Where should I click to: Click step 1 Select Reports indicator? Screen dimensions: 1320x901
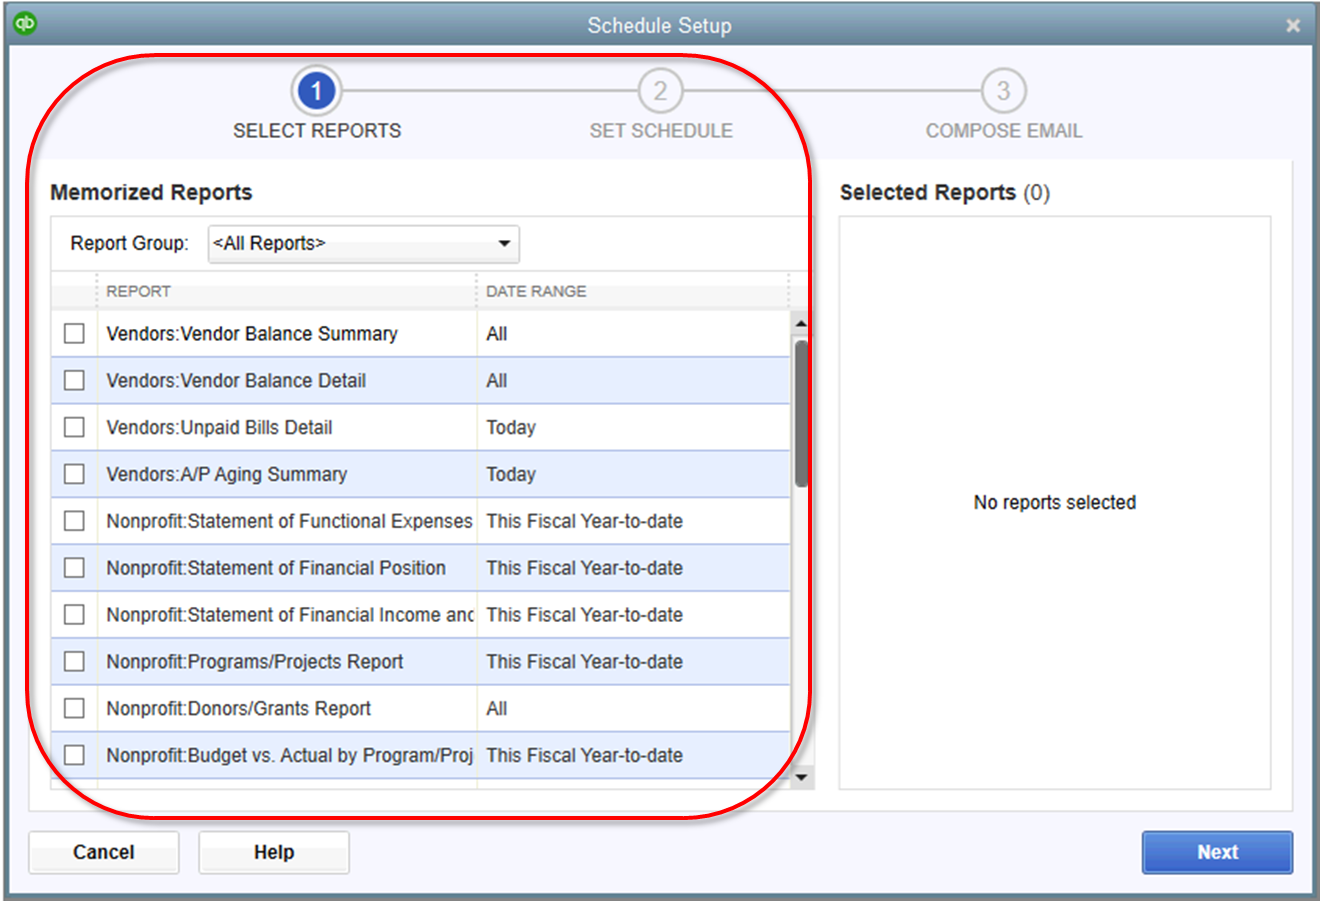(x=316, y=90)
